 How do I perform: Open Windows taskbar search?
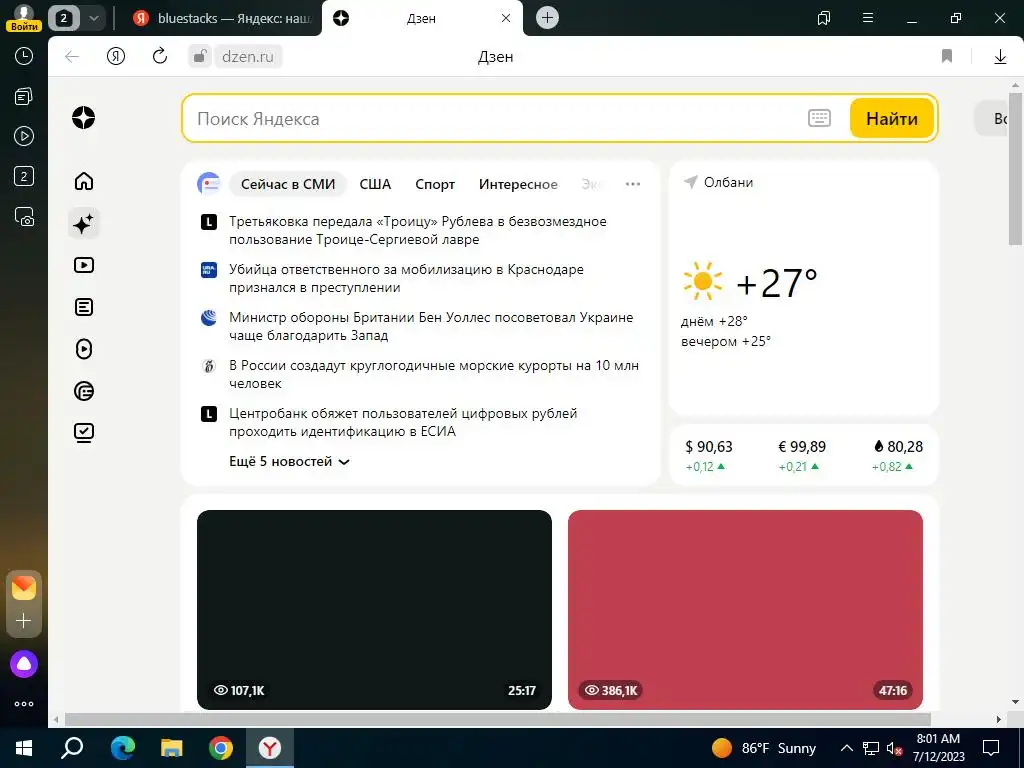[x=72, y=748]
